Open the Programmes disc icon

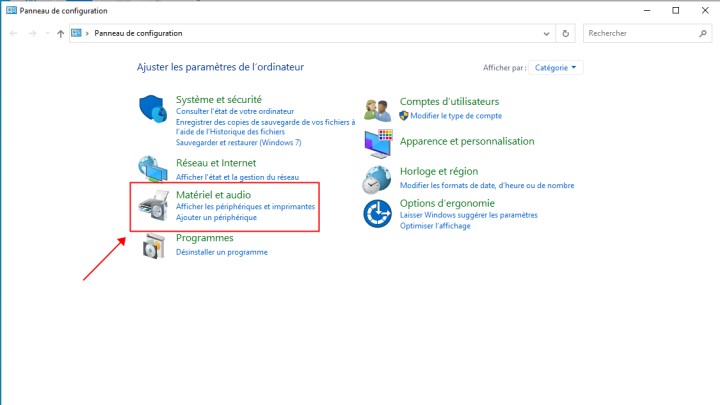[154, 246]
